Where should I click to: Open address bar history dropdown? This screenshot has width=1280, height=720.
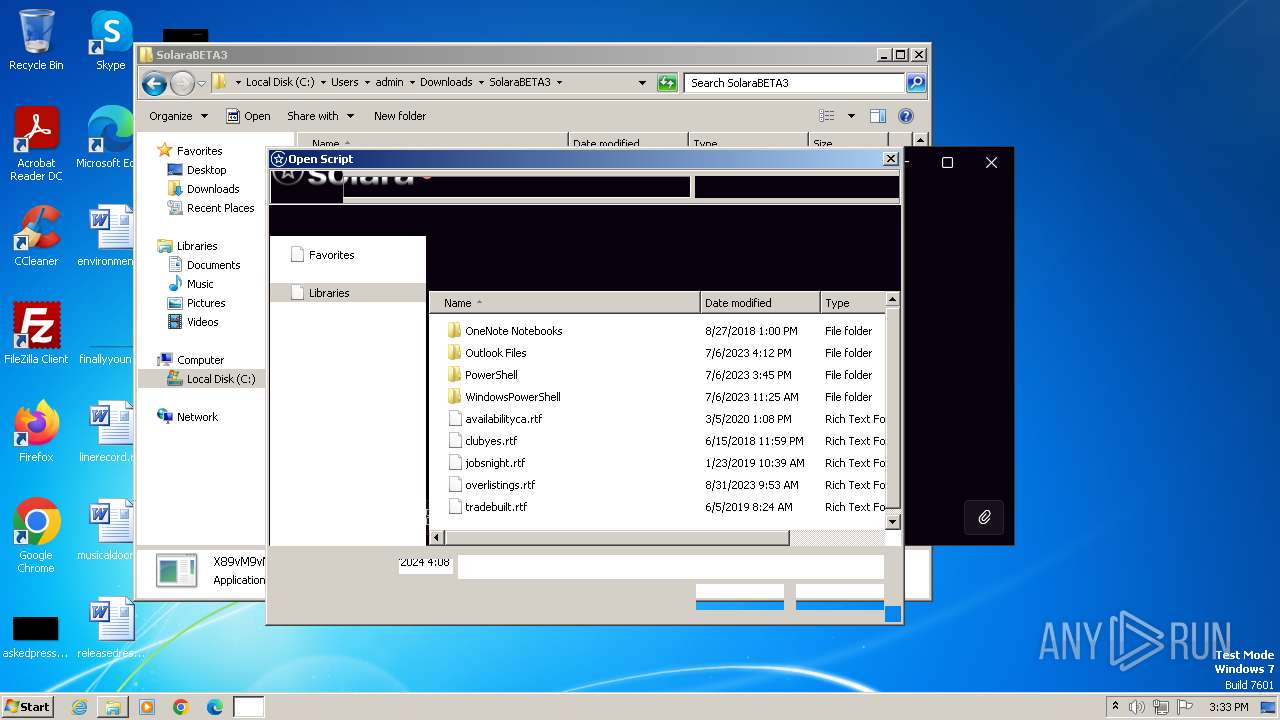(x=642, y=83)
